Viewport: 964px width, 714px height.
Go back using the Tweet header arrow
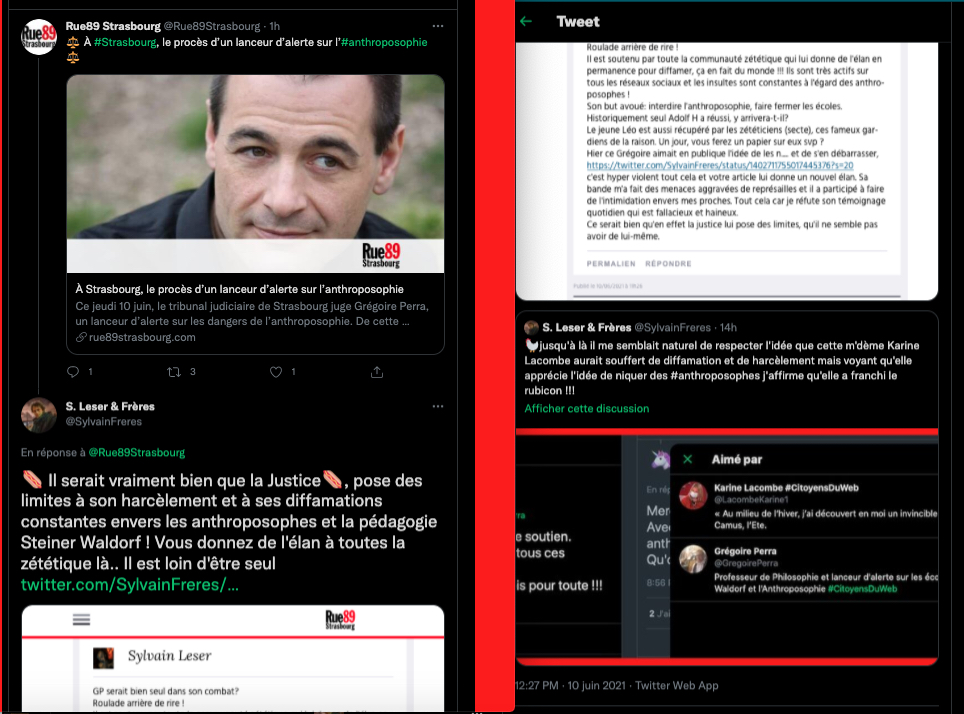[x=526, y=21]
